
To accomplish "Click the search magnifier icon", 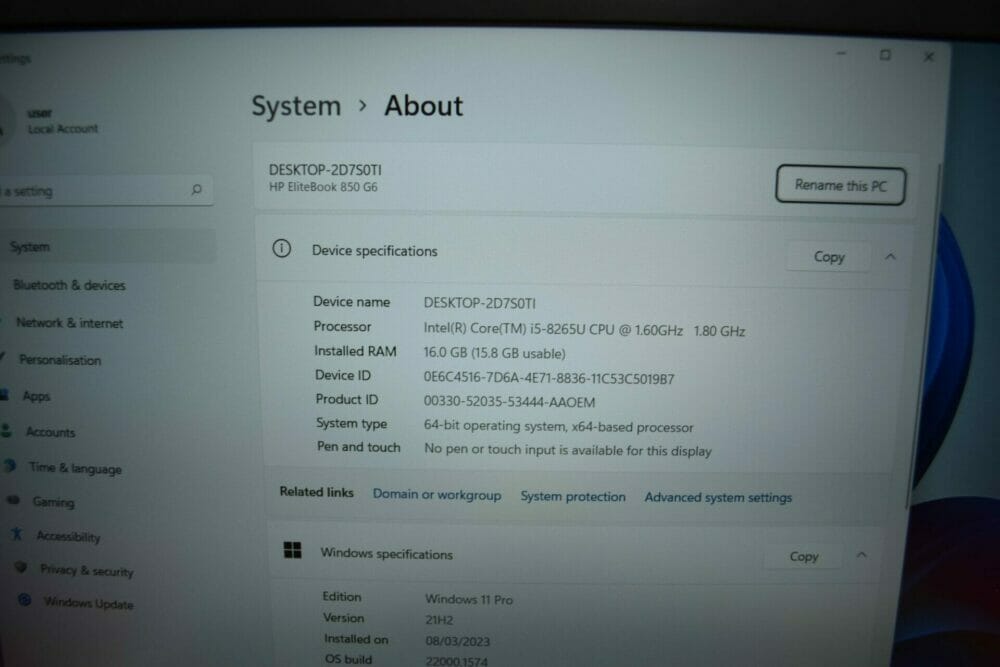I will pyautogui.click(x=196, y=189).
